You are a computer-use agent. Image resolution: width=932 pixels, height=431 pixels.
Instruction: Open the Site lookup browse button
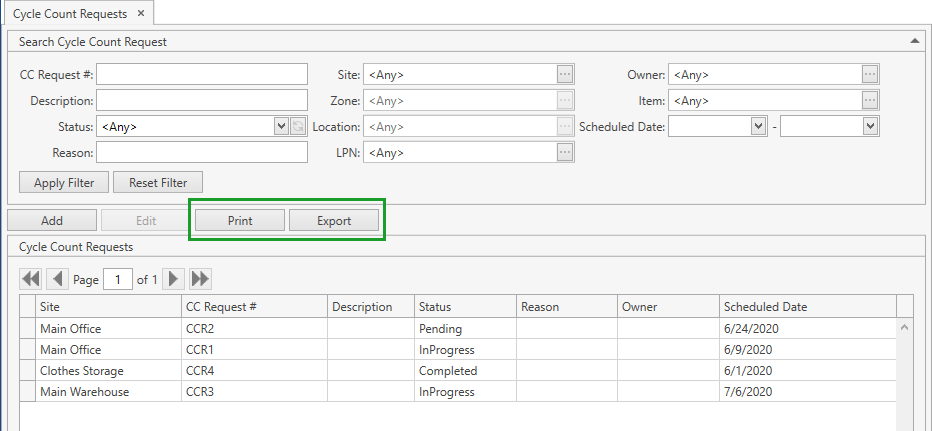tap(565, 74)
